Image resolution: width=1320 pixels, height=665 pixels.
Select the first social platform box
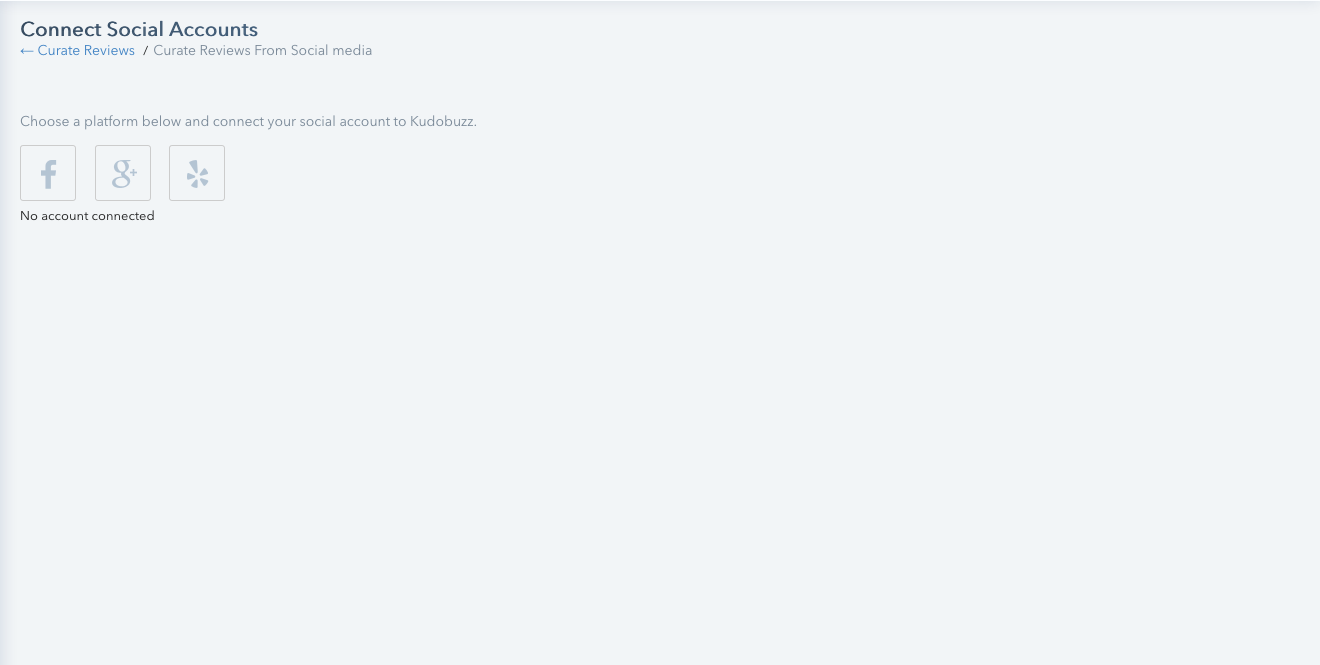tap(48, 173)
